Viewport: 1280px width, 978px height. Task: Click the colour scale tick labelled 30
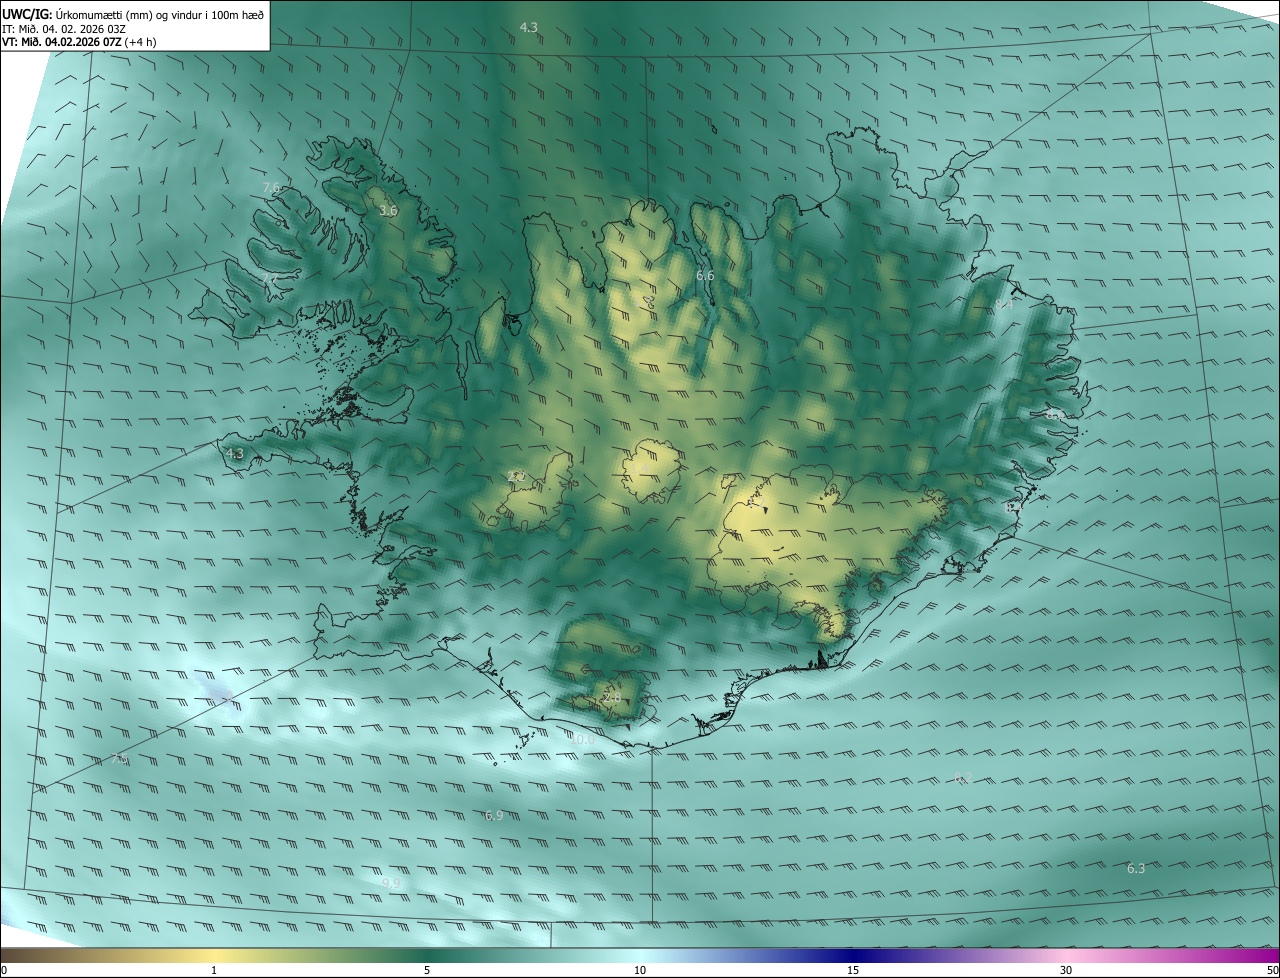(x=1066, y=970)
